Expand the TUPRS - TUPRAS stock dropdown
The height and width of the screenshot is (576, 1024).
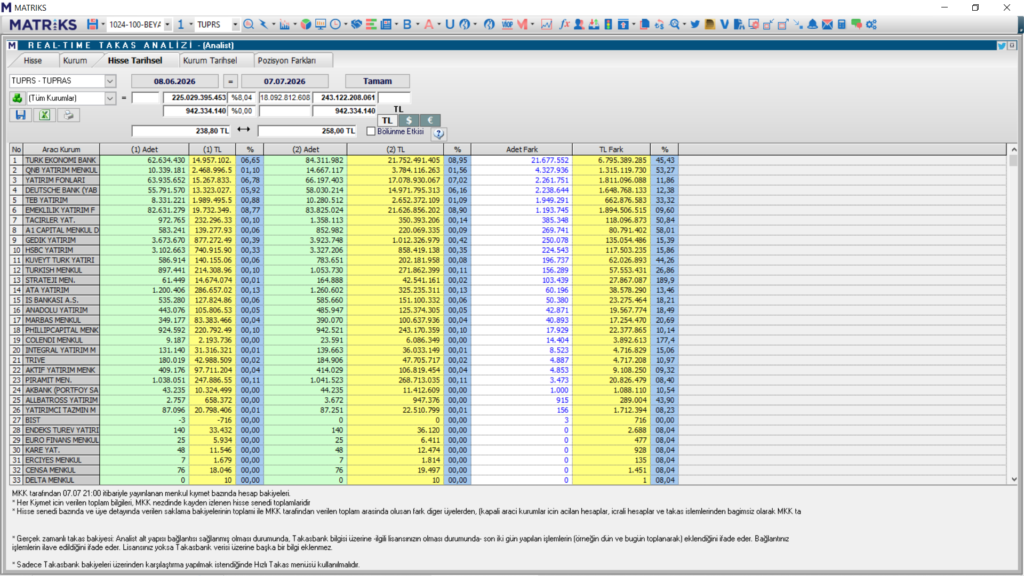[x=110, y=81]
